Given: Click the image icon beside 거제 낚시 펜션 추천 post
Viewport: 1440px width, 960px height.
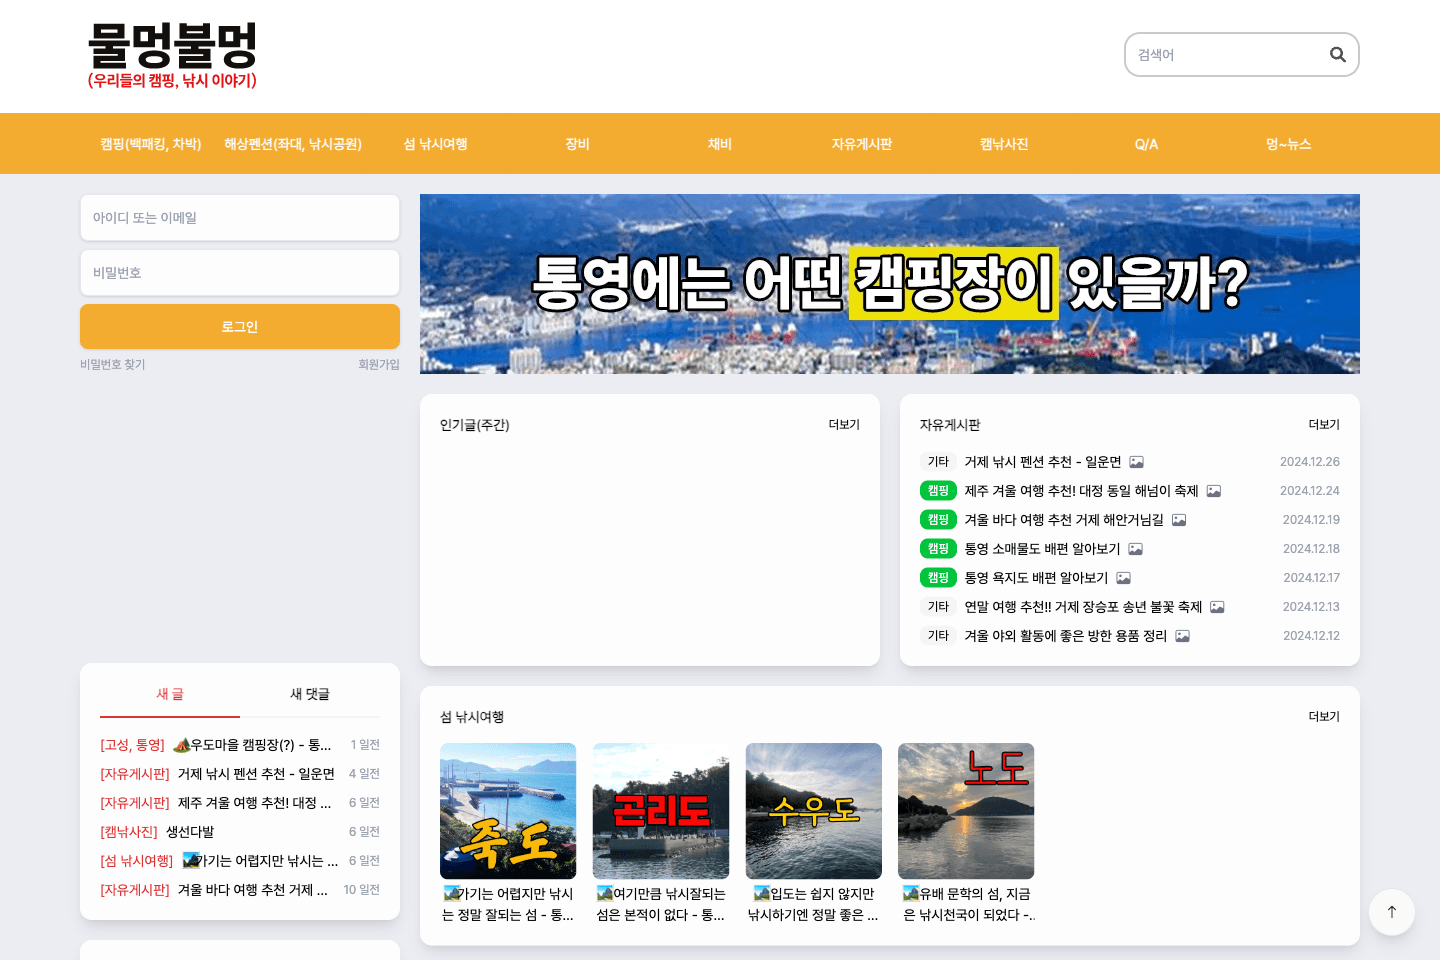Looking at the screenshot, I should point(1136,461).
